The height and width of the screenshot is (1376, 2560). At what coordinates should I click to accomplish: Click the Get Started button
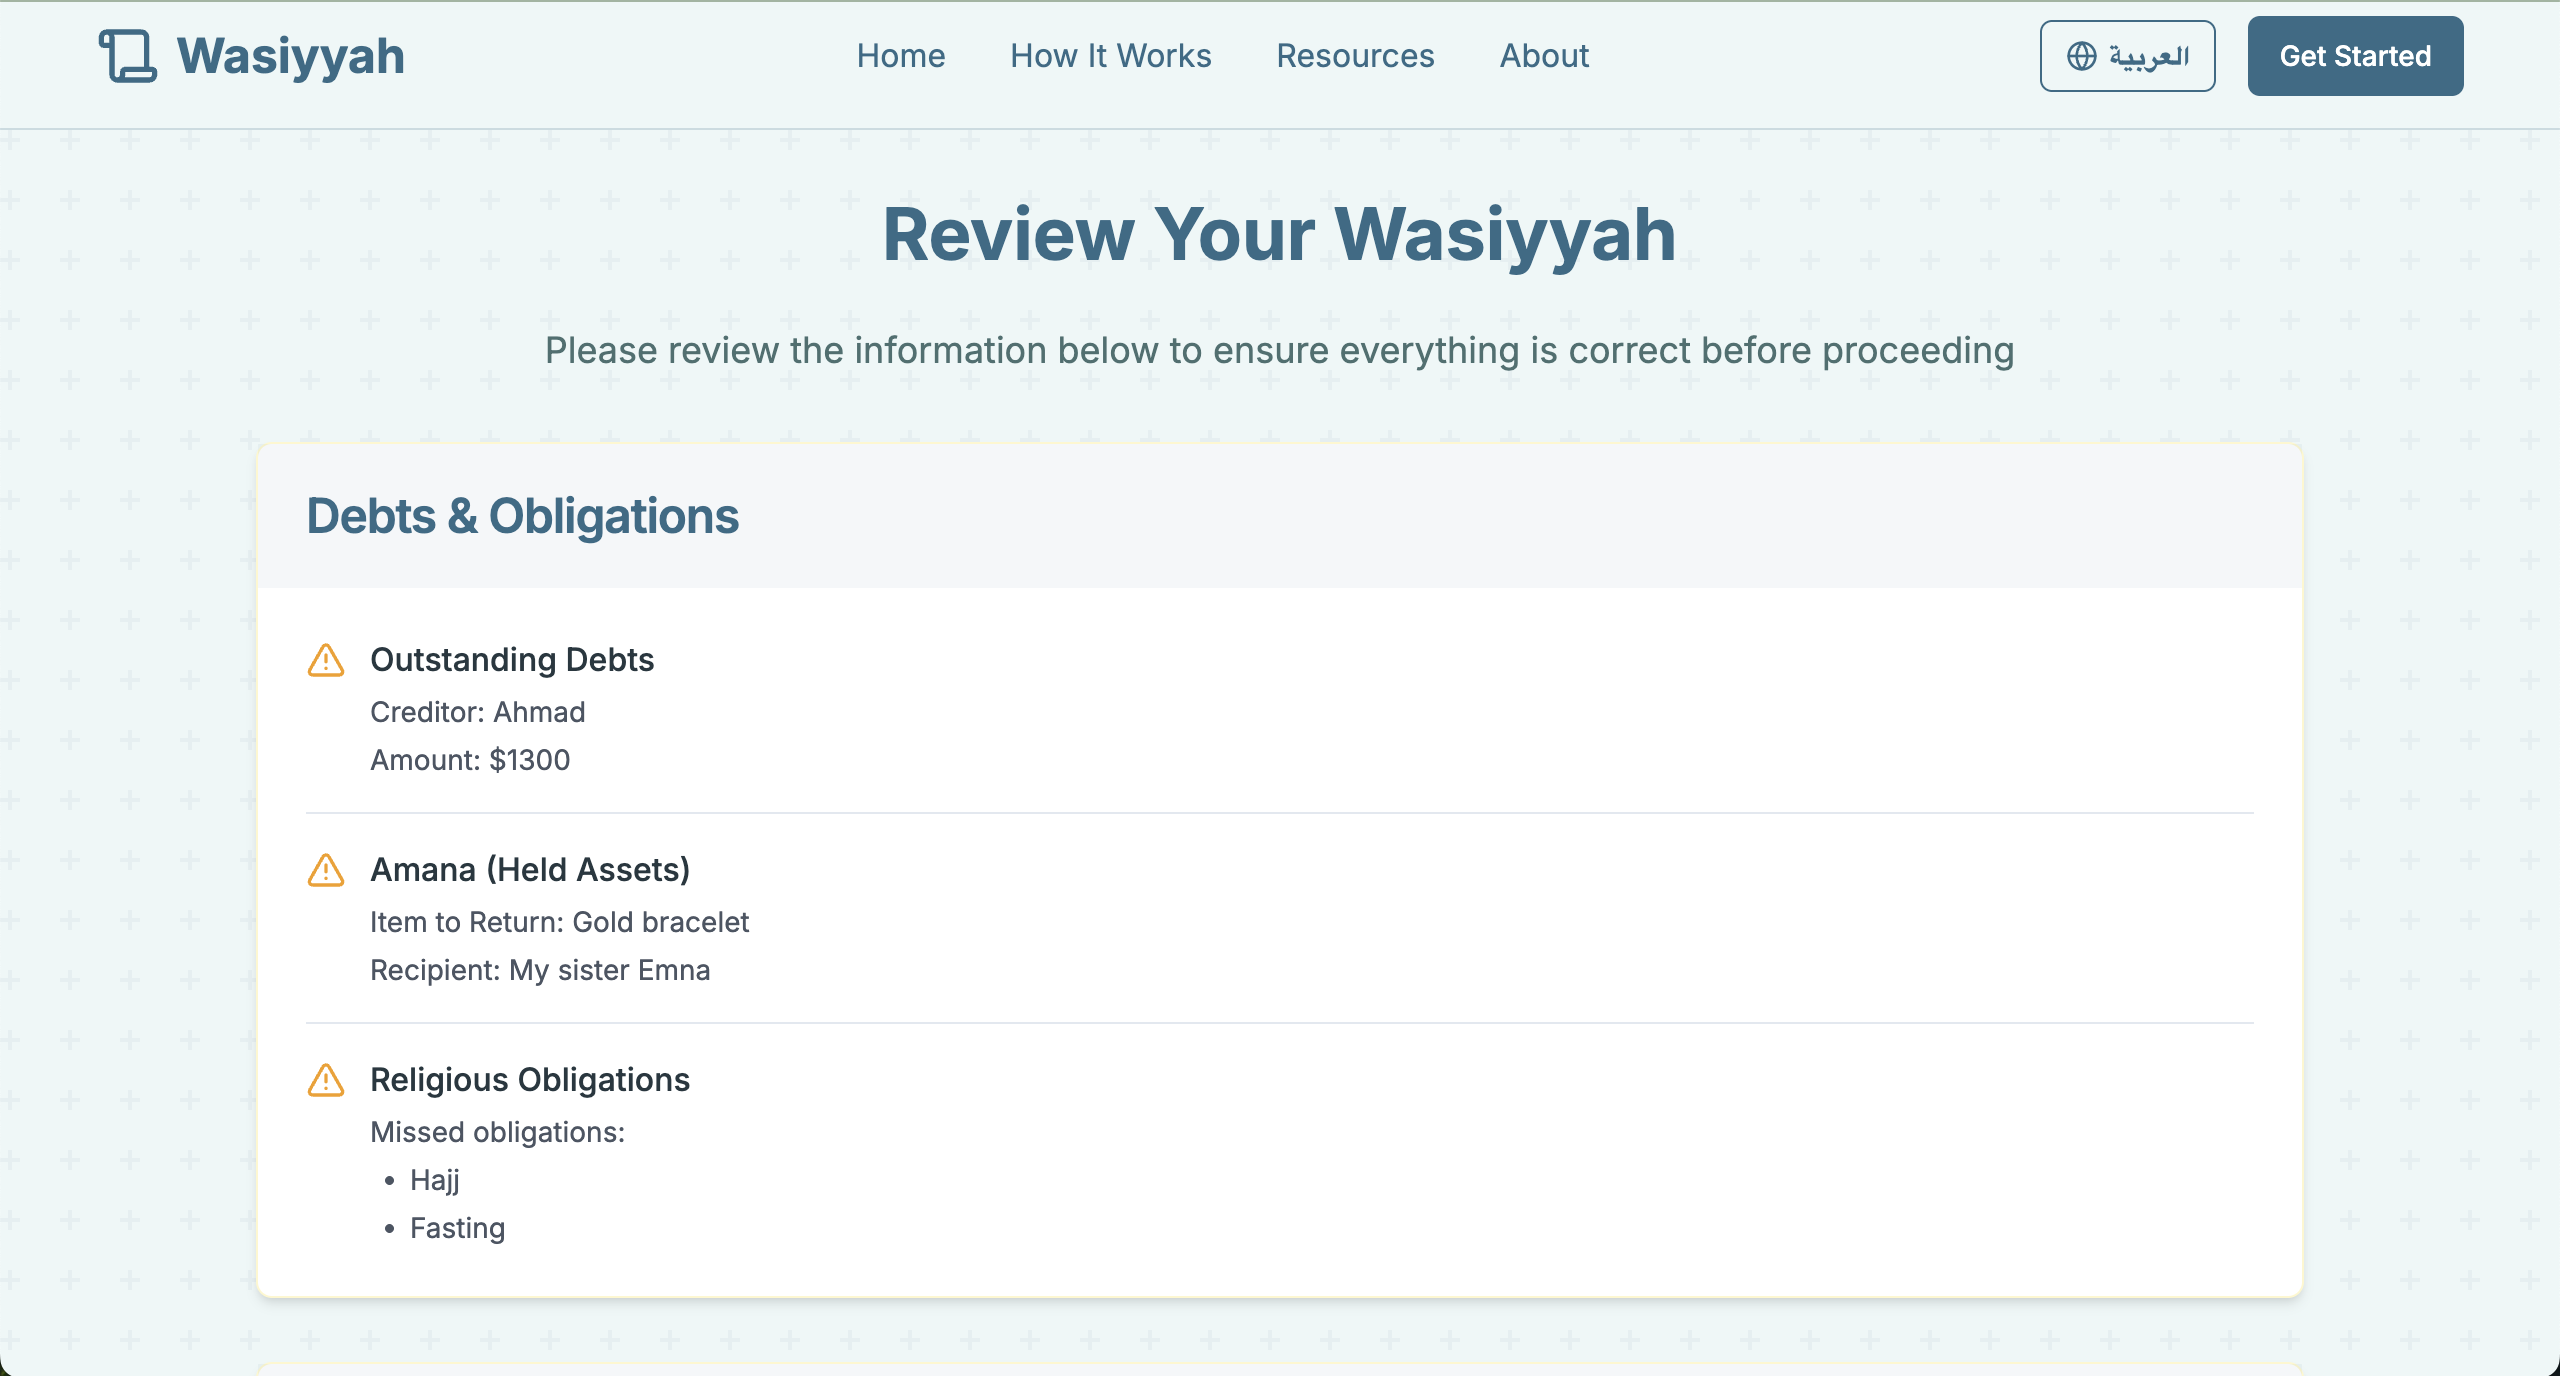(2355, 56)
